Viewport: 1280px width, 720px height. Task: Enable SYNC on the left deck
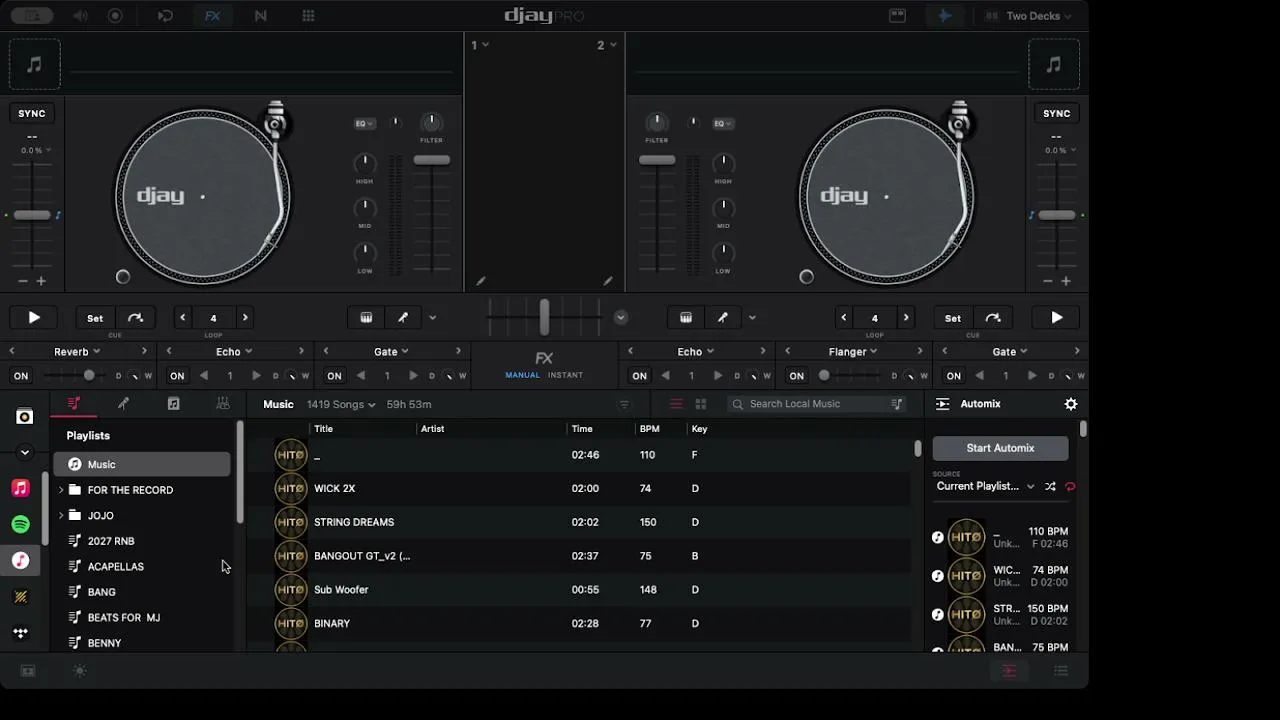coord(32,114)
